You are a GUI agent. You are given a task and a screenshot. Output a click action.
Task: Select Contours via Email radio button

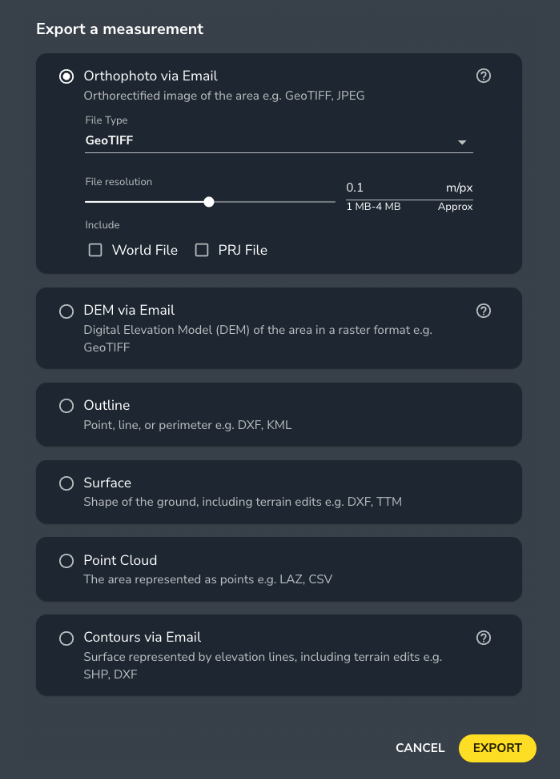66,638
